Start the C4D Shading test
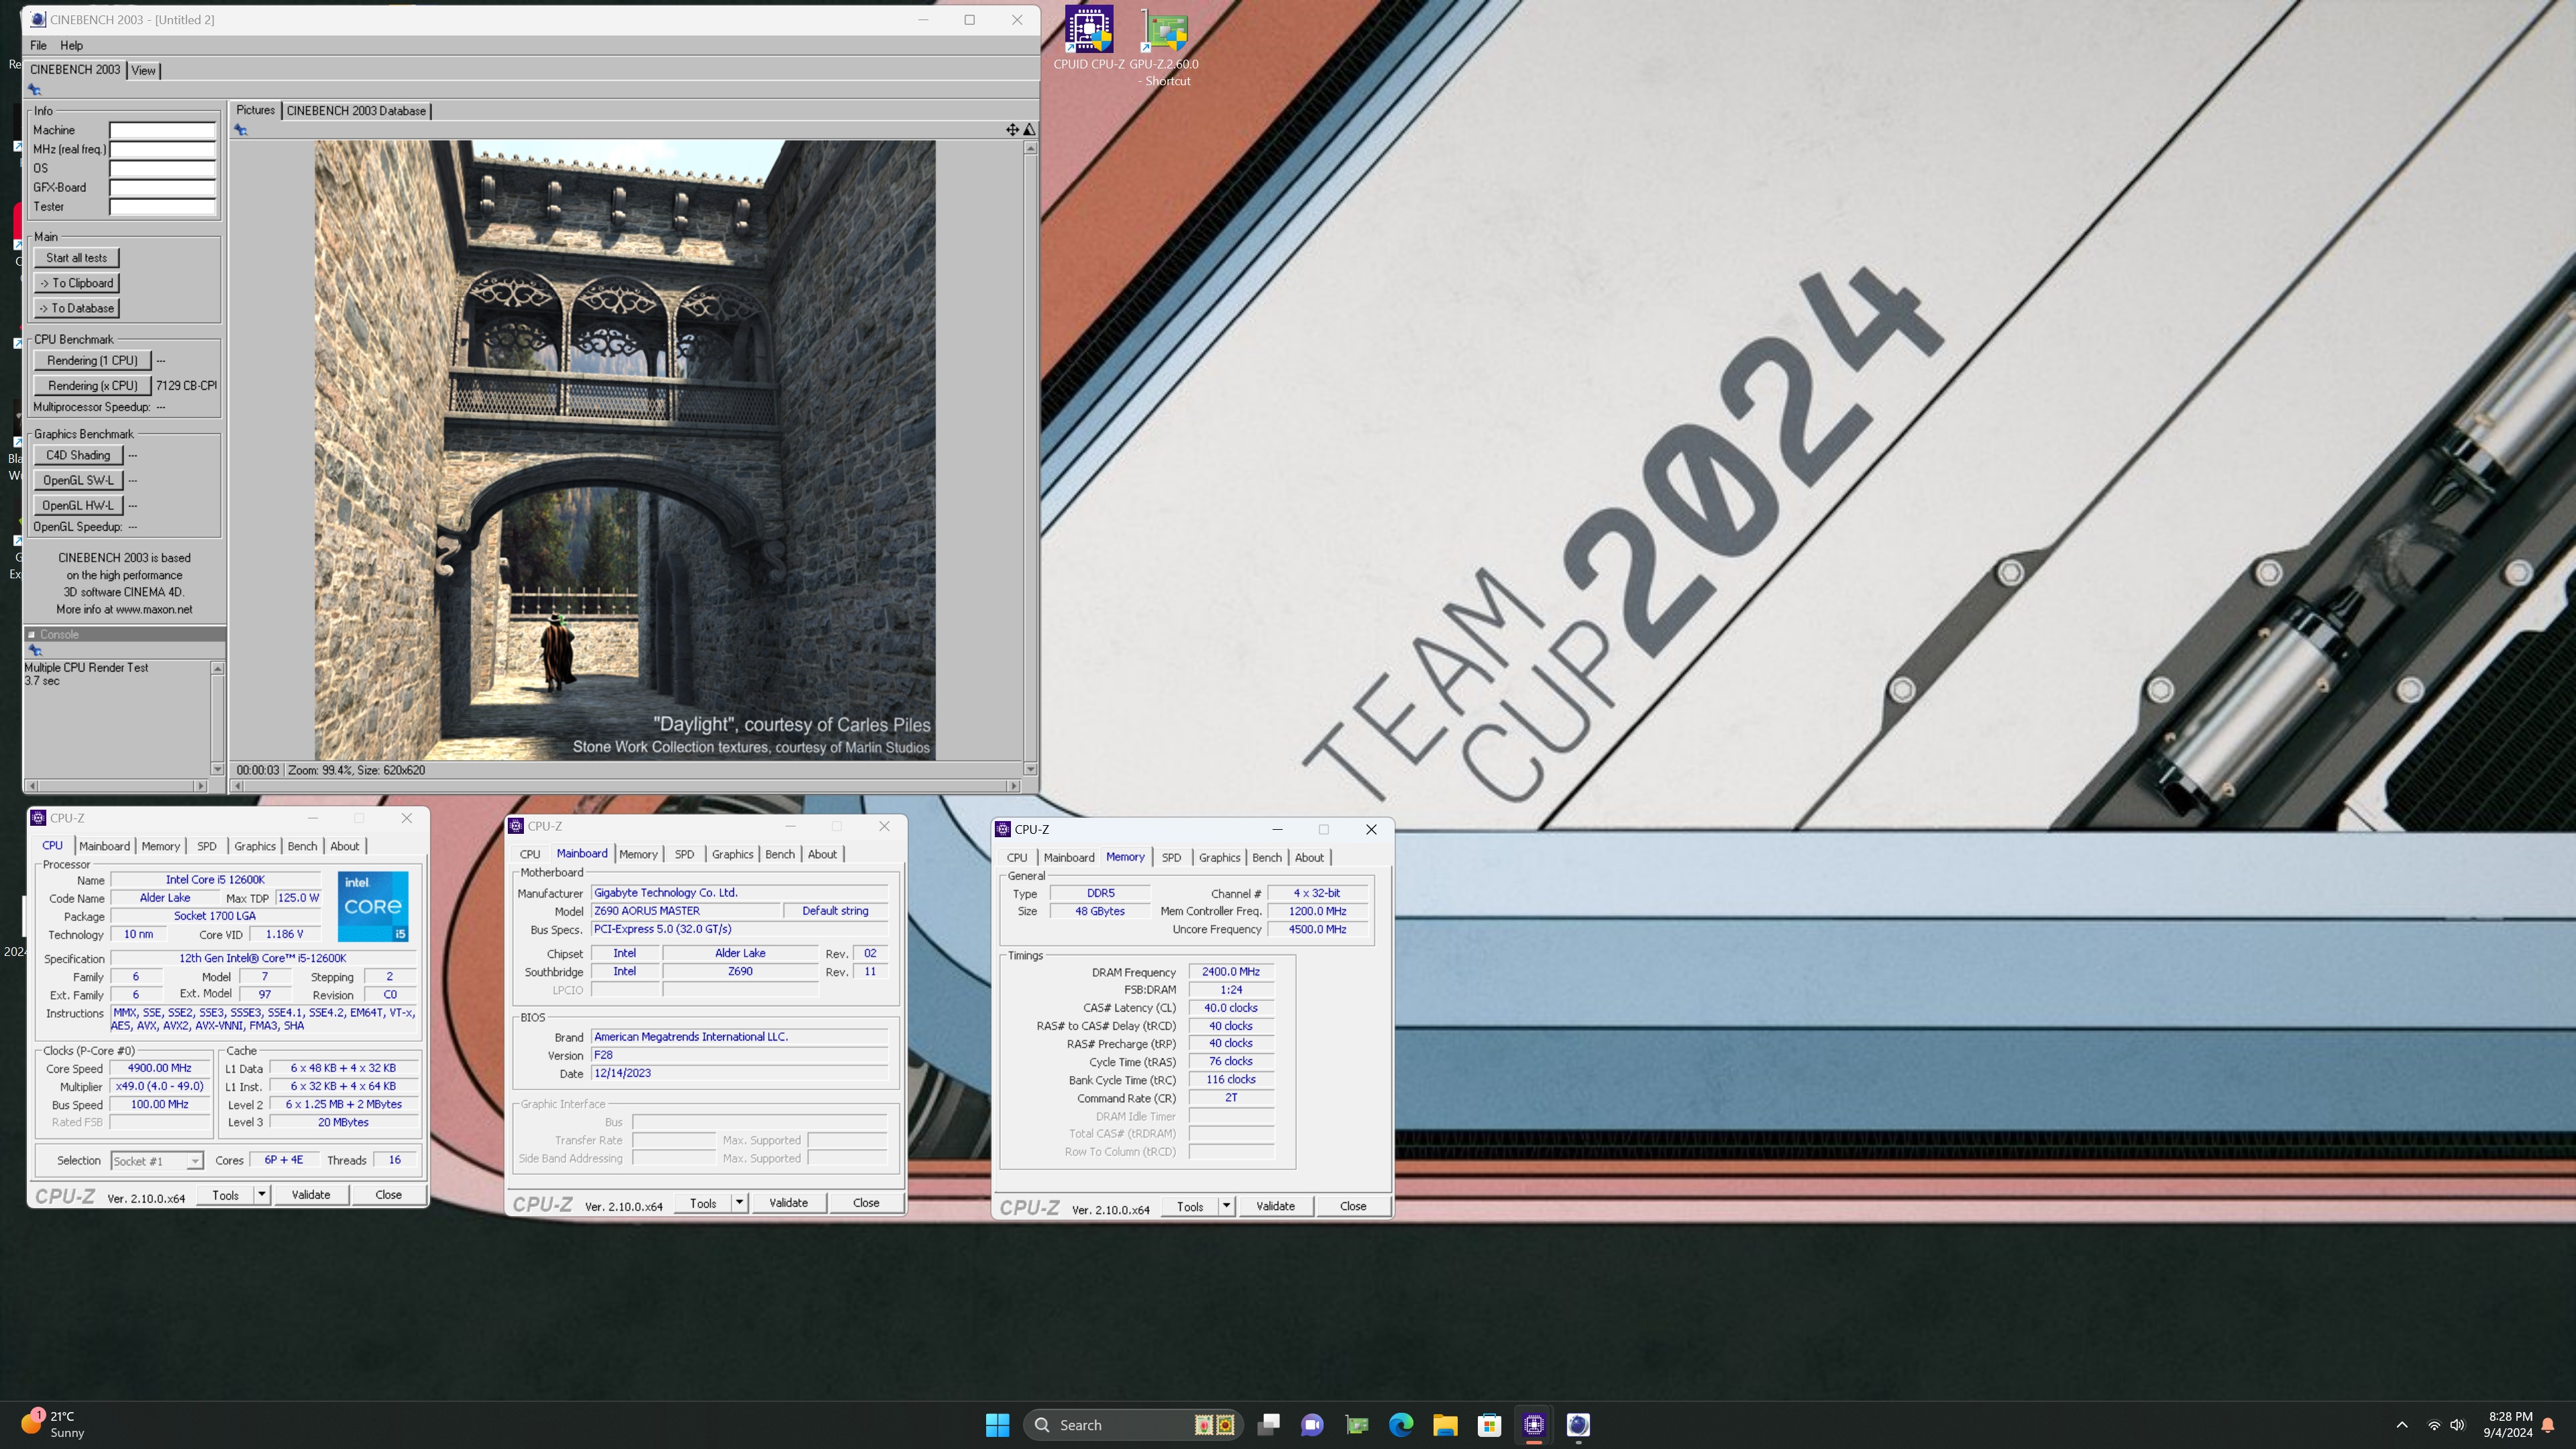 tap(78, 455)
